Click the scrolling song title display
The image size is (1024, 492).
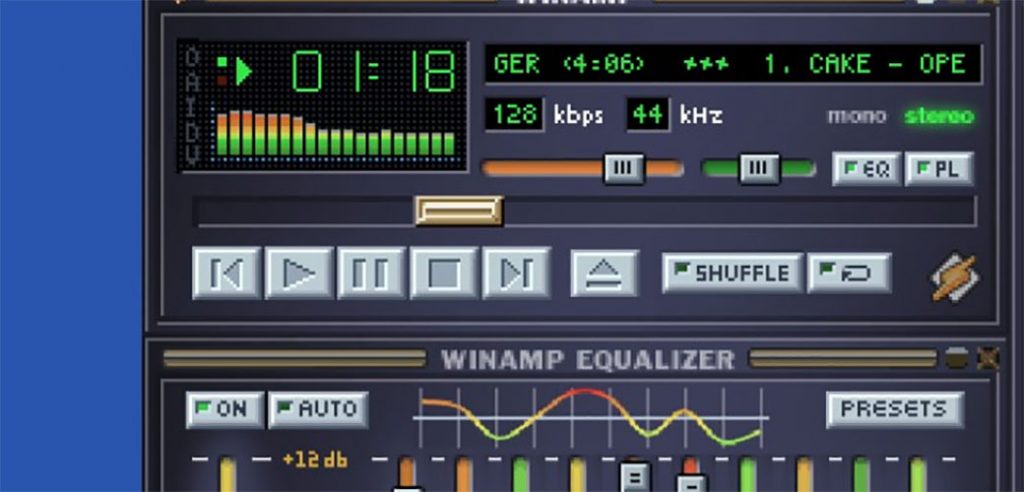click(733, 64)
